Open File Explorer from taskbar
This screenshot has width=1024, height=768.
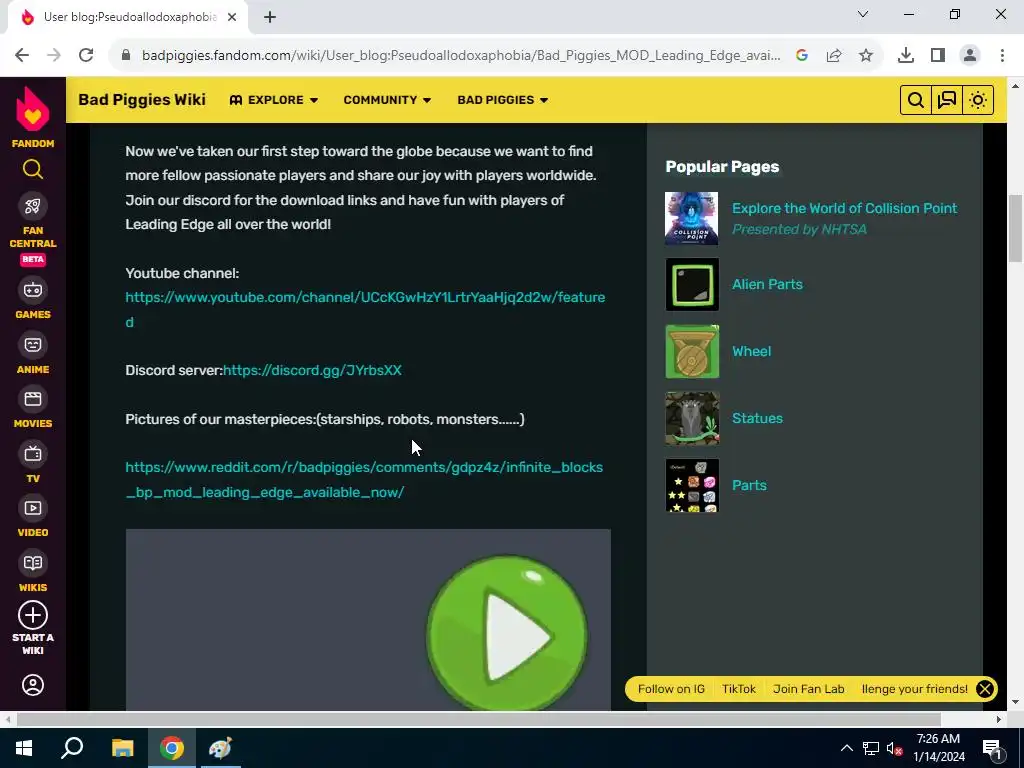tap(122, 748)
